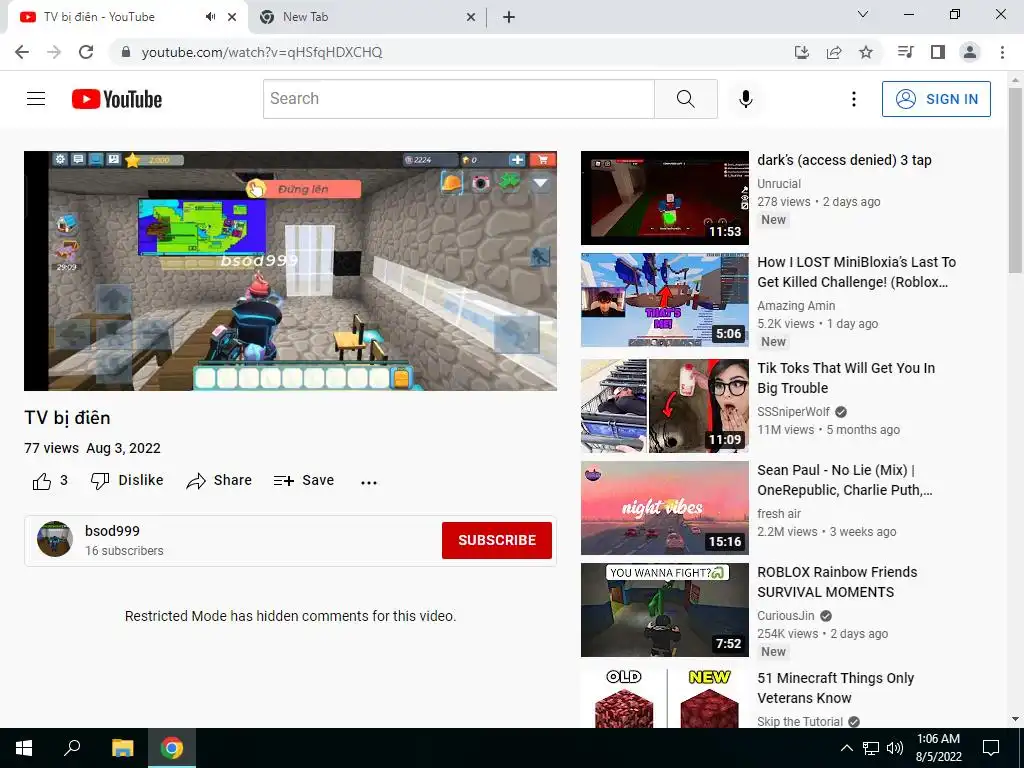Open Chrome tab search dropdown chevron

(x=863, y=14)
